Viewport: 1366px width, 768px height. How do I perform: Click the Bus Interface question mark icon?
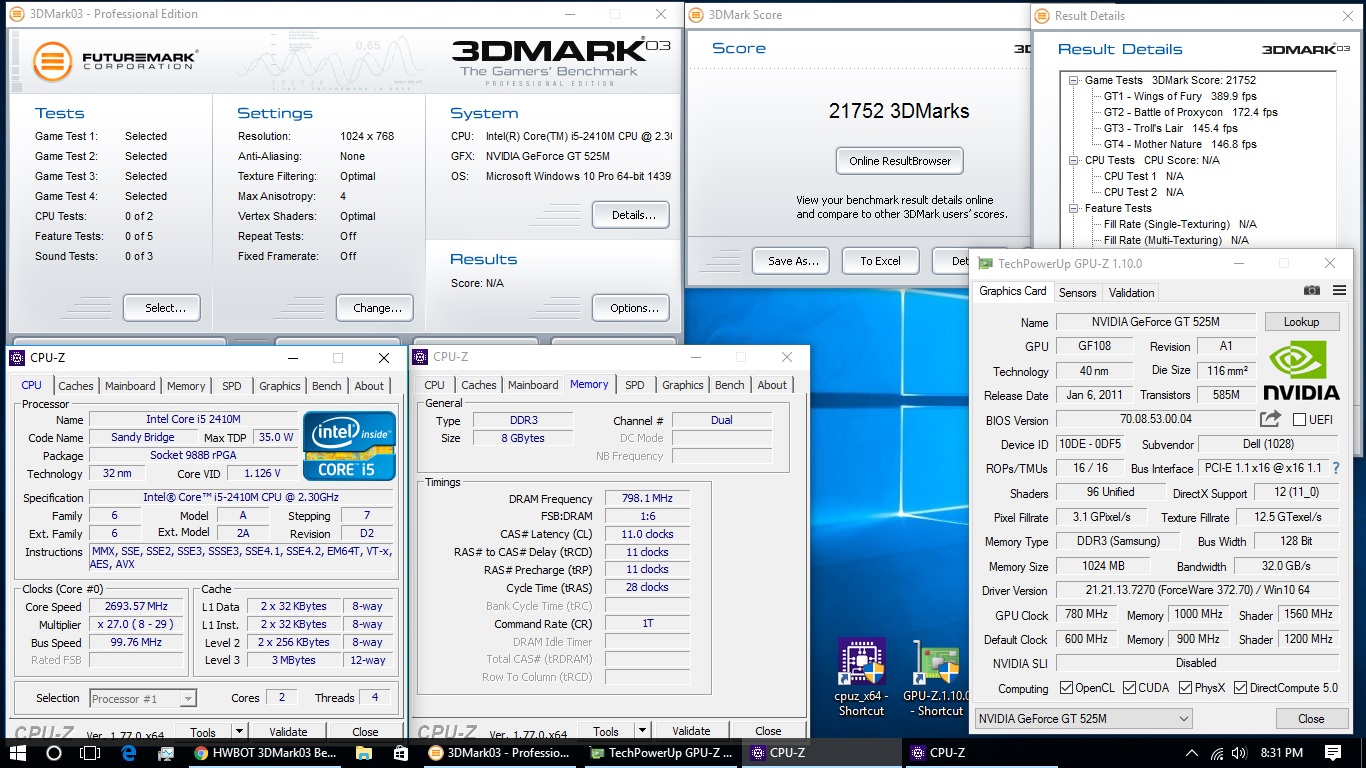[x=1336, y=468]
